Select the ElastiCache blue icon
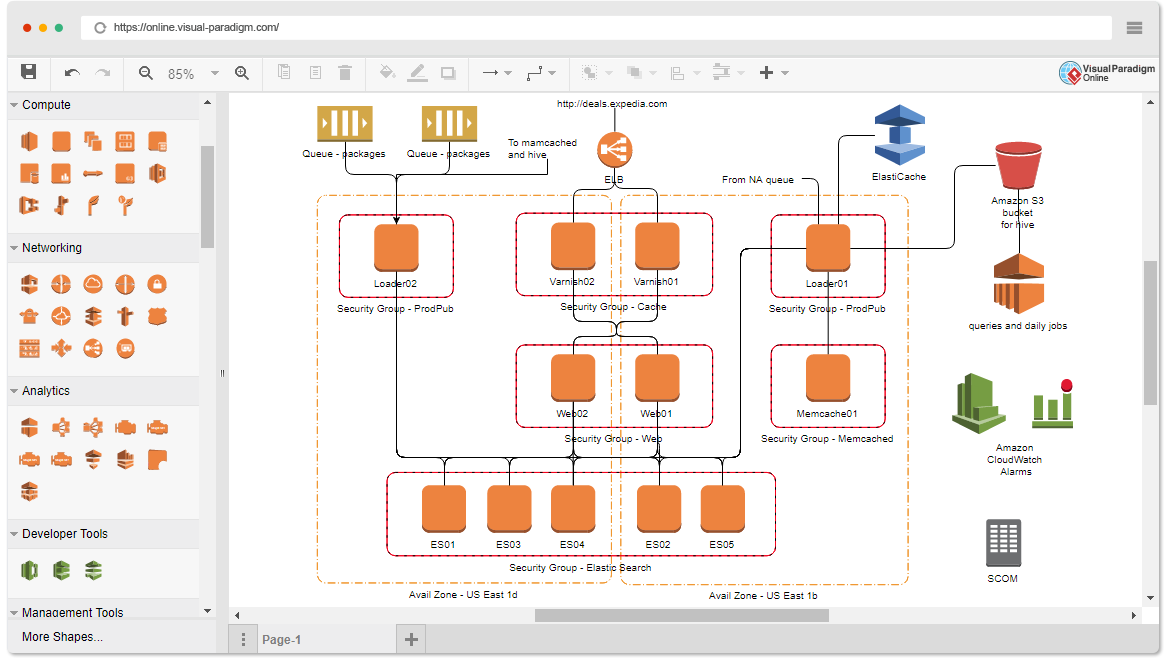 coord(899,135)
